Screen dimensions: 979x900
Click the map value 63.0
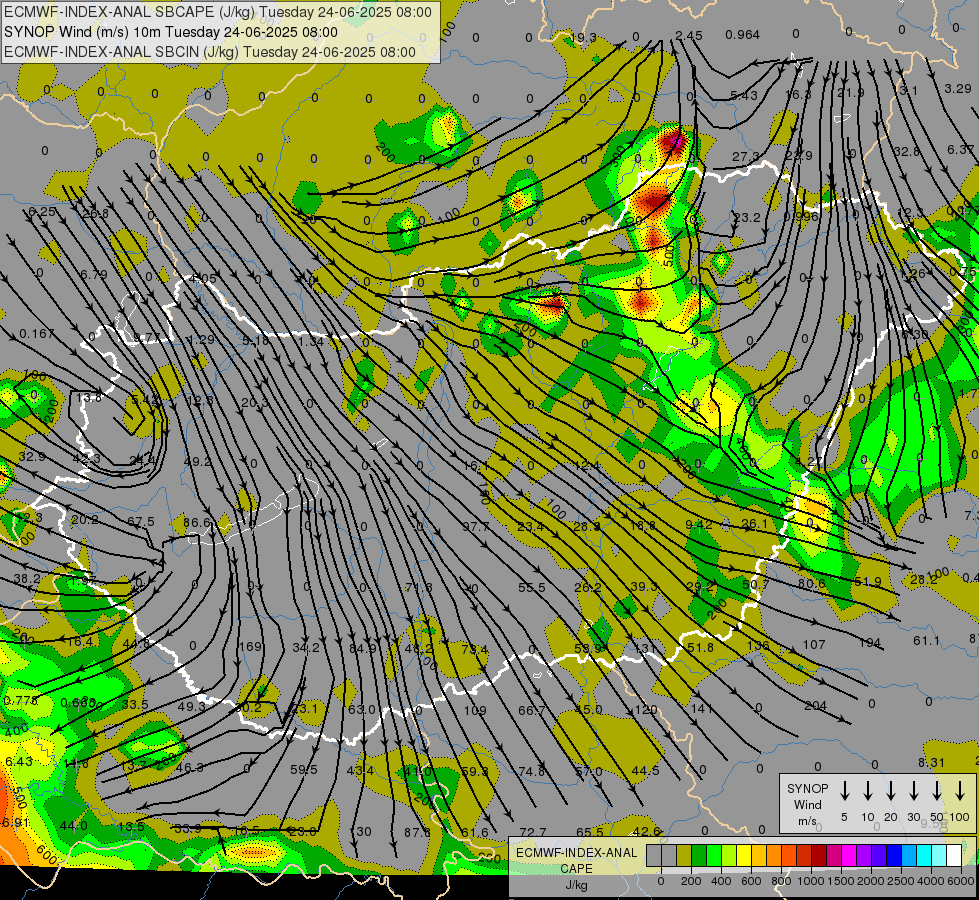[362, 710]
